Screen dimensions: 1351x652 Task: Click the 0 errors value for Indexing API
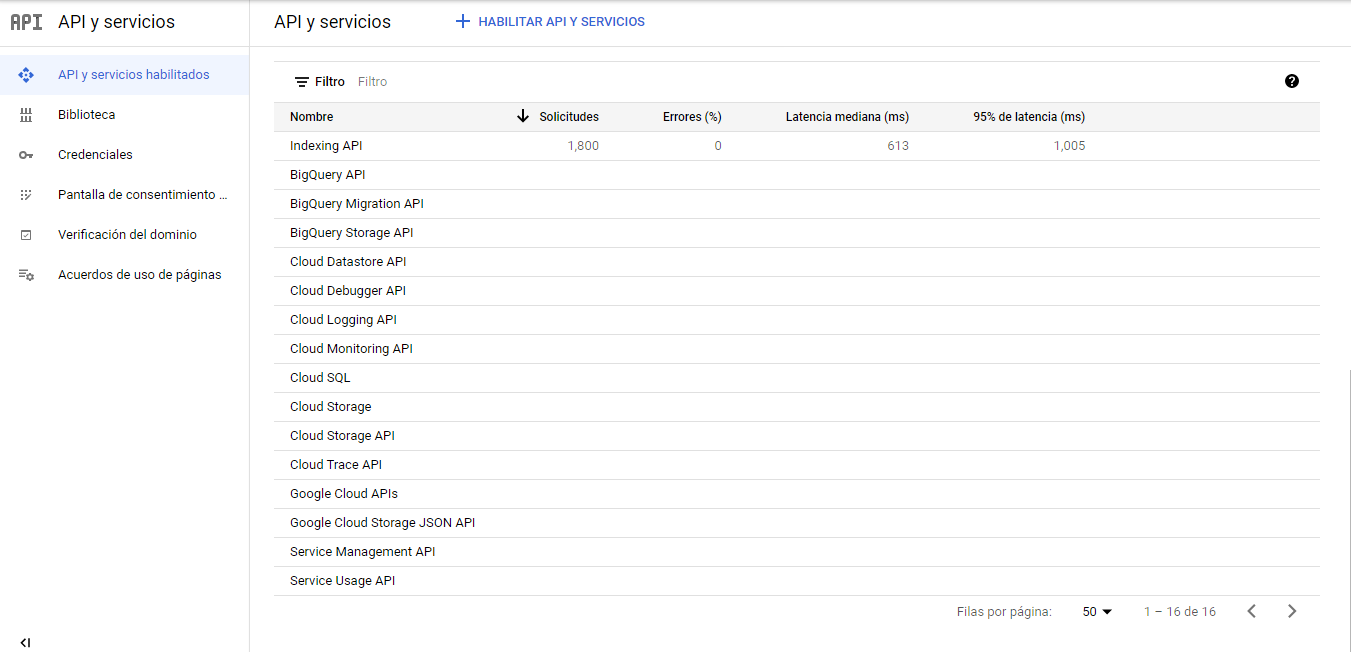(x=718, y=146)
